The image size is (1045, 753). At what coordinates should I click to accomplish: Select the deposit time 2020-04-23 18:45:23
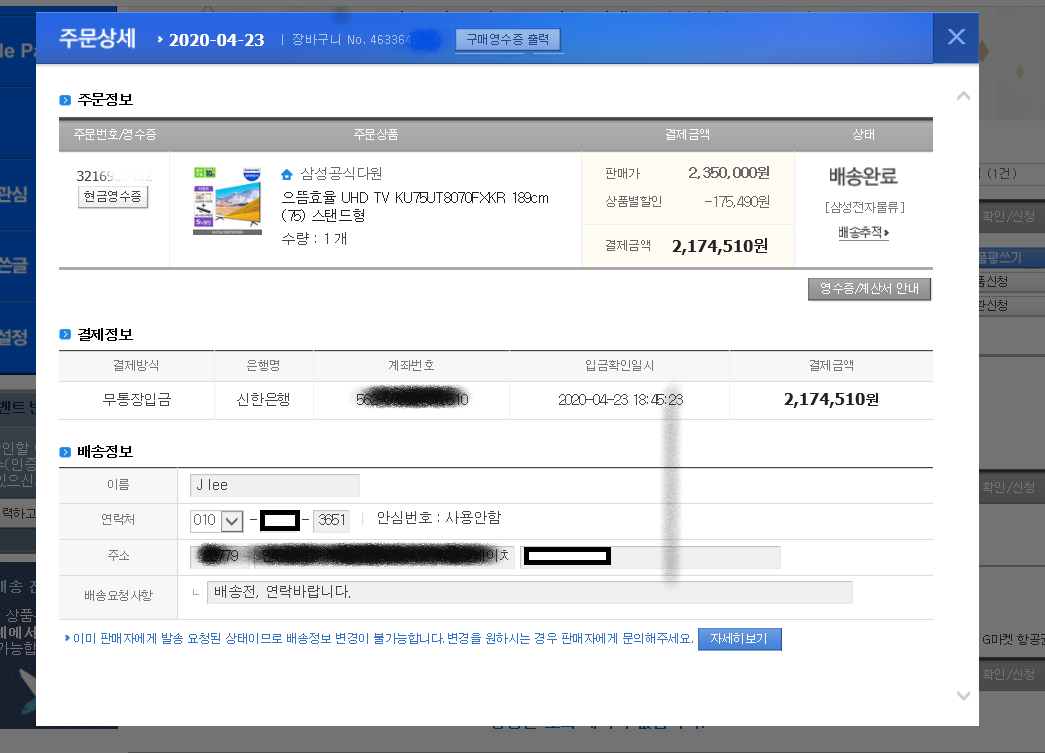click(620, 400)
